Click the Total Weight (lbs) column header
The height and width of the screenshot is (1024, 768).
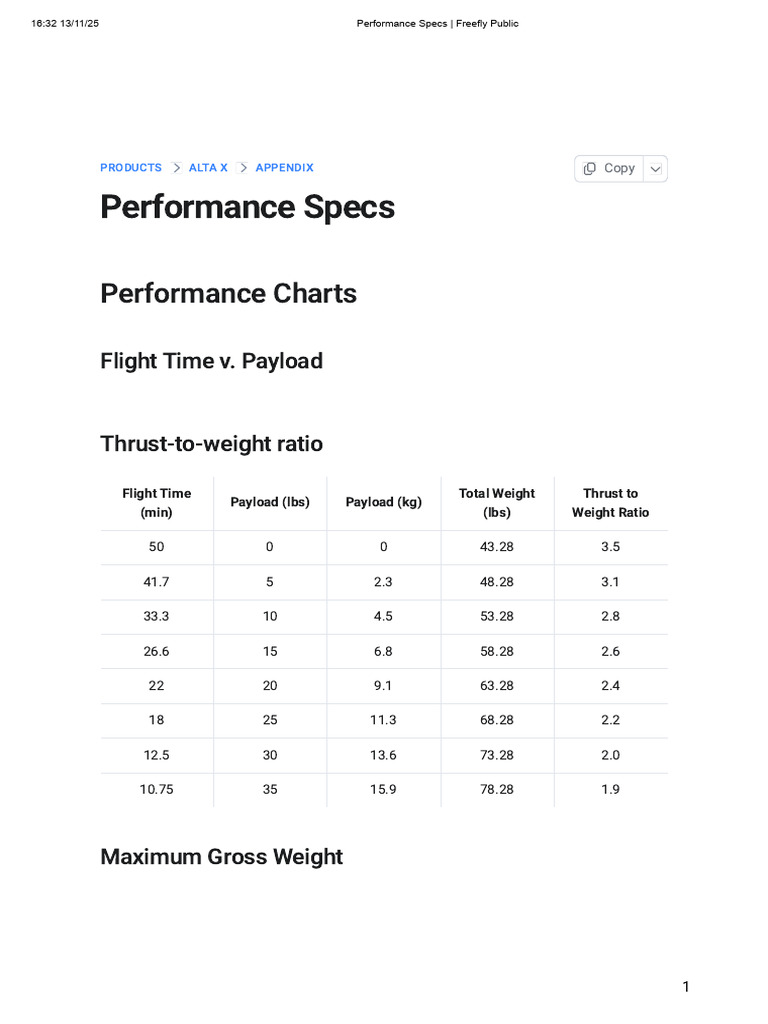tap(497, 503)
